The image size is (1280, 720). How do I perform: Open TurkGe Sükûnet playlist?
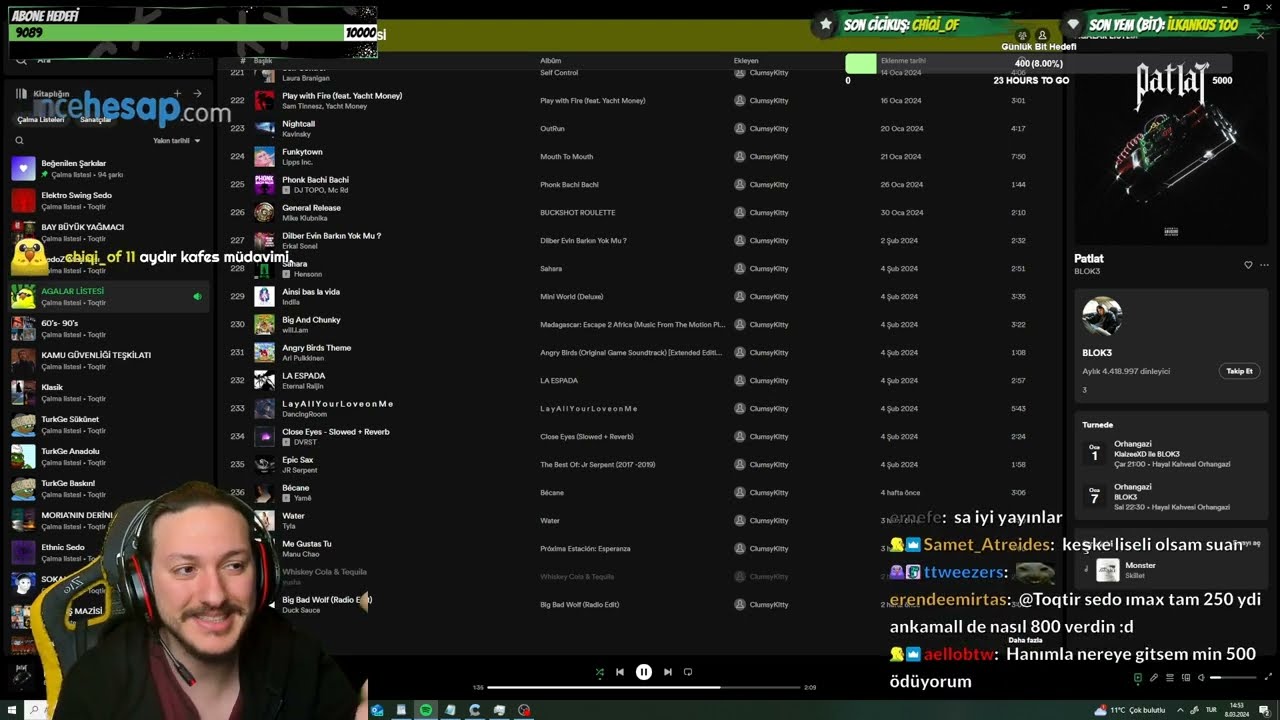pos(110,424)
